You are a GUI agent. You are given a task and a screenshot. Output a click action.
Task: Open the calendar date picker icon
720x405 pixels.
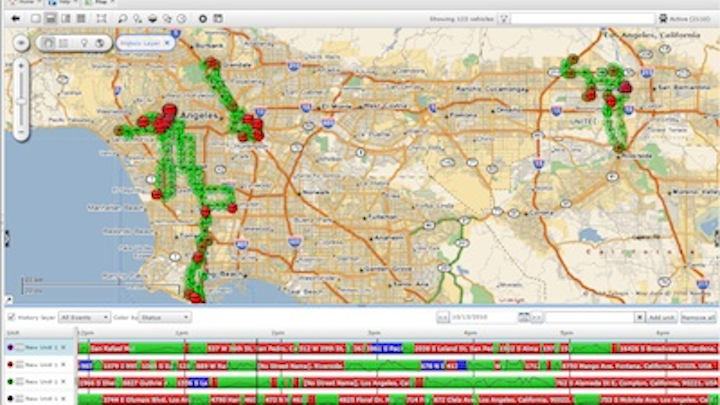pyautogui.click(x=524, y=317)
